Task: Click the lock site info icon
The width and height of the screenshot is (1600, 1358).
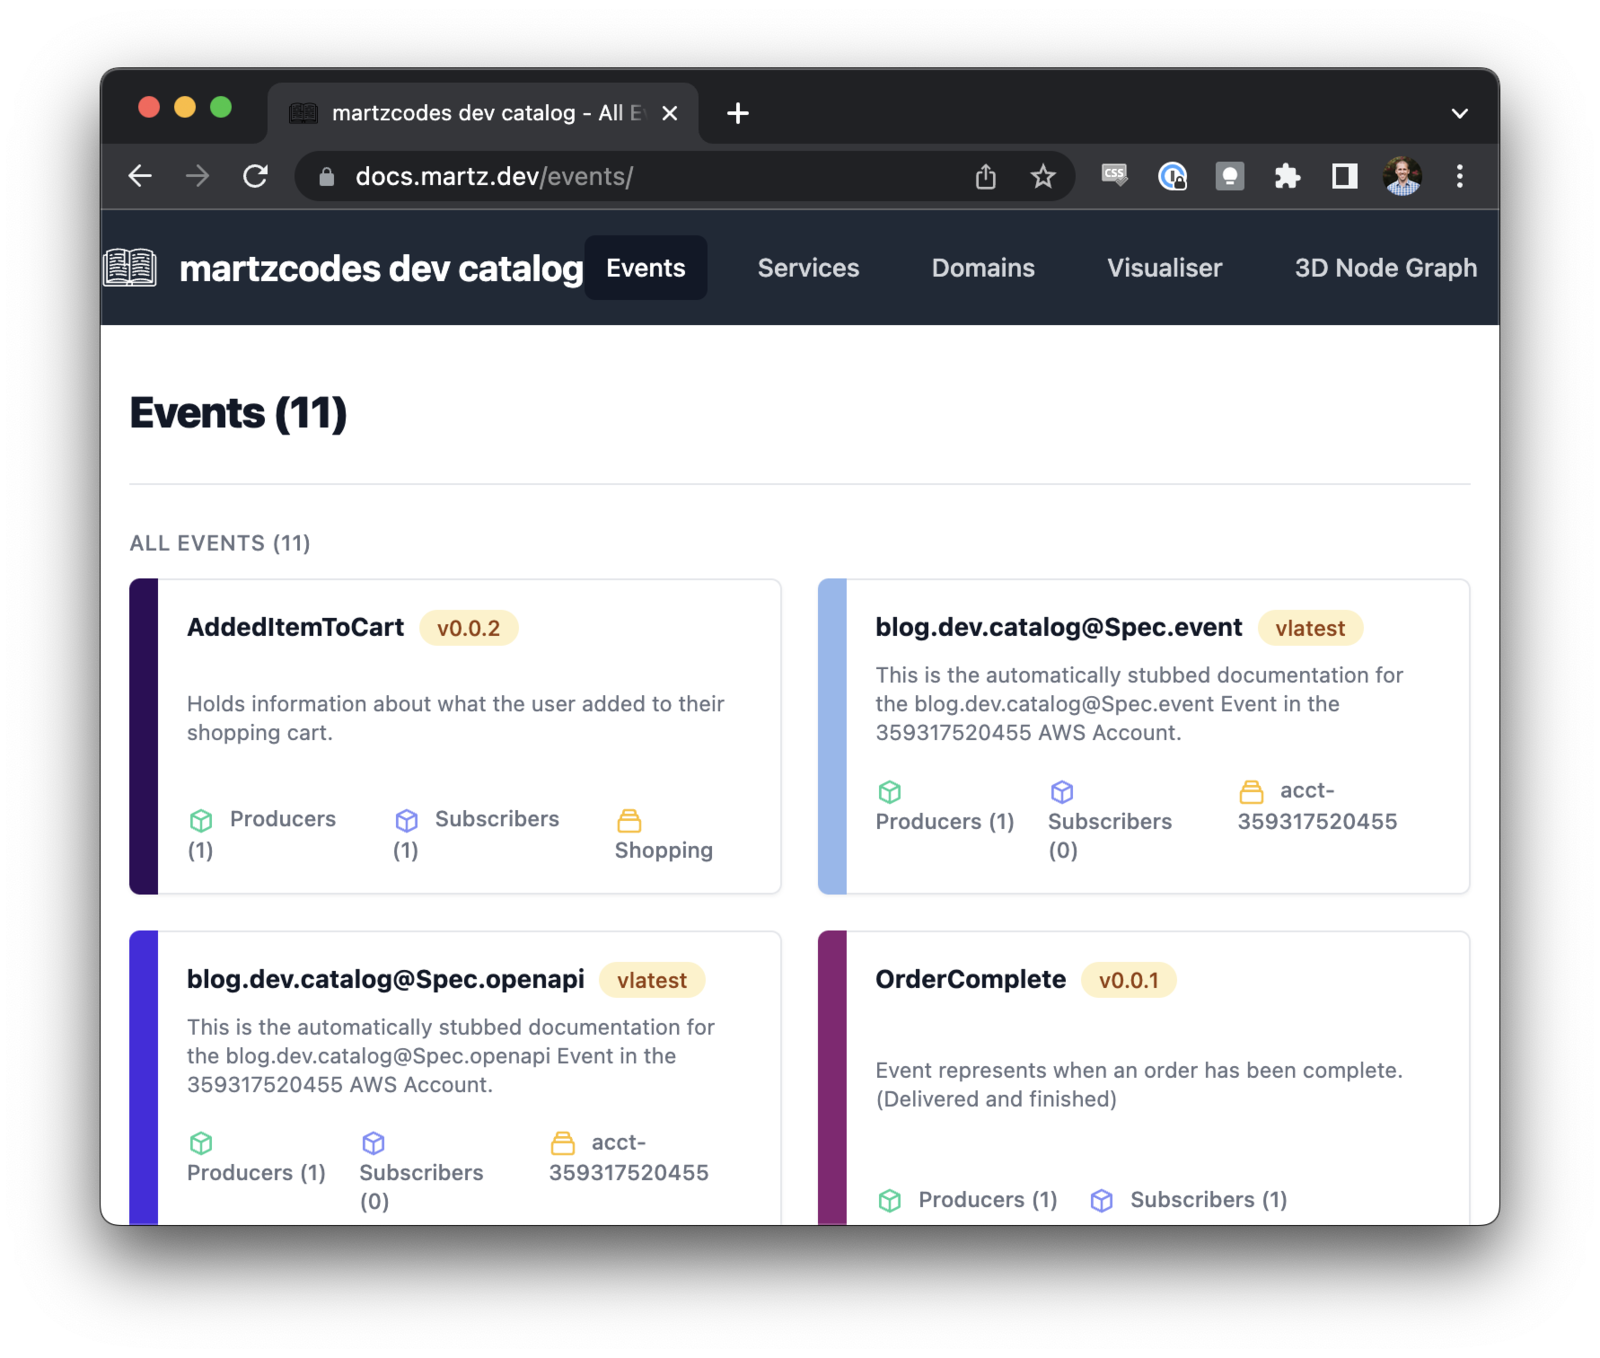Action: 326,177
